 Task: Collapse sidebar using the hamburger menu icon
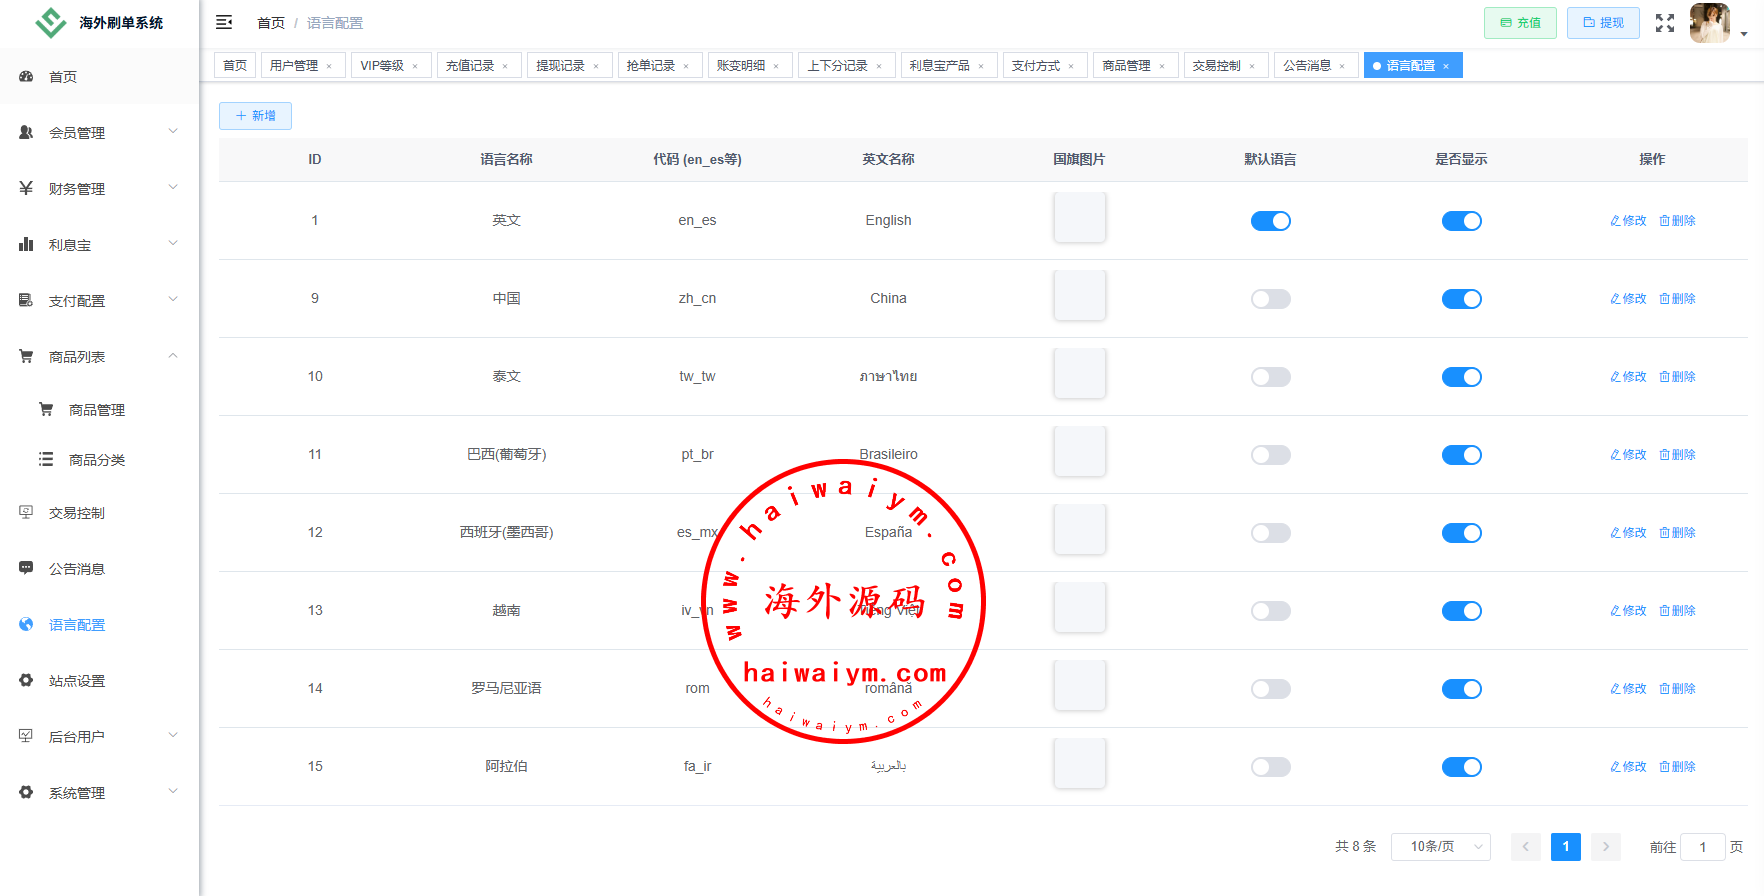tap(224, 22)
